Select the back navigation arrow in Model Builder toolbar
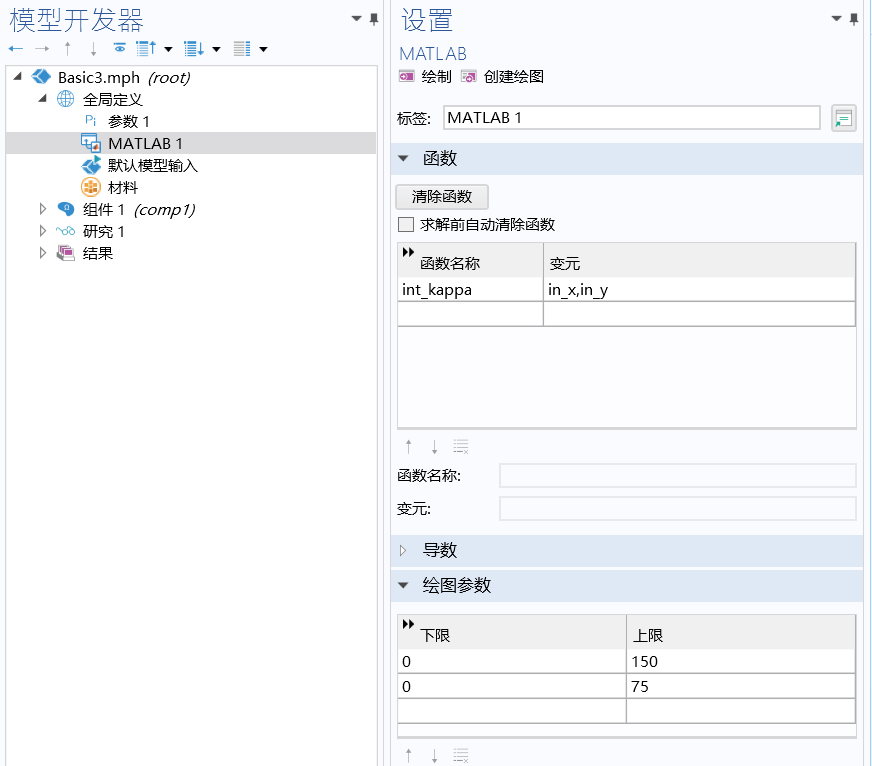Viewport: 872px width, 766px height. coord(14,47)
